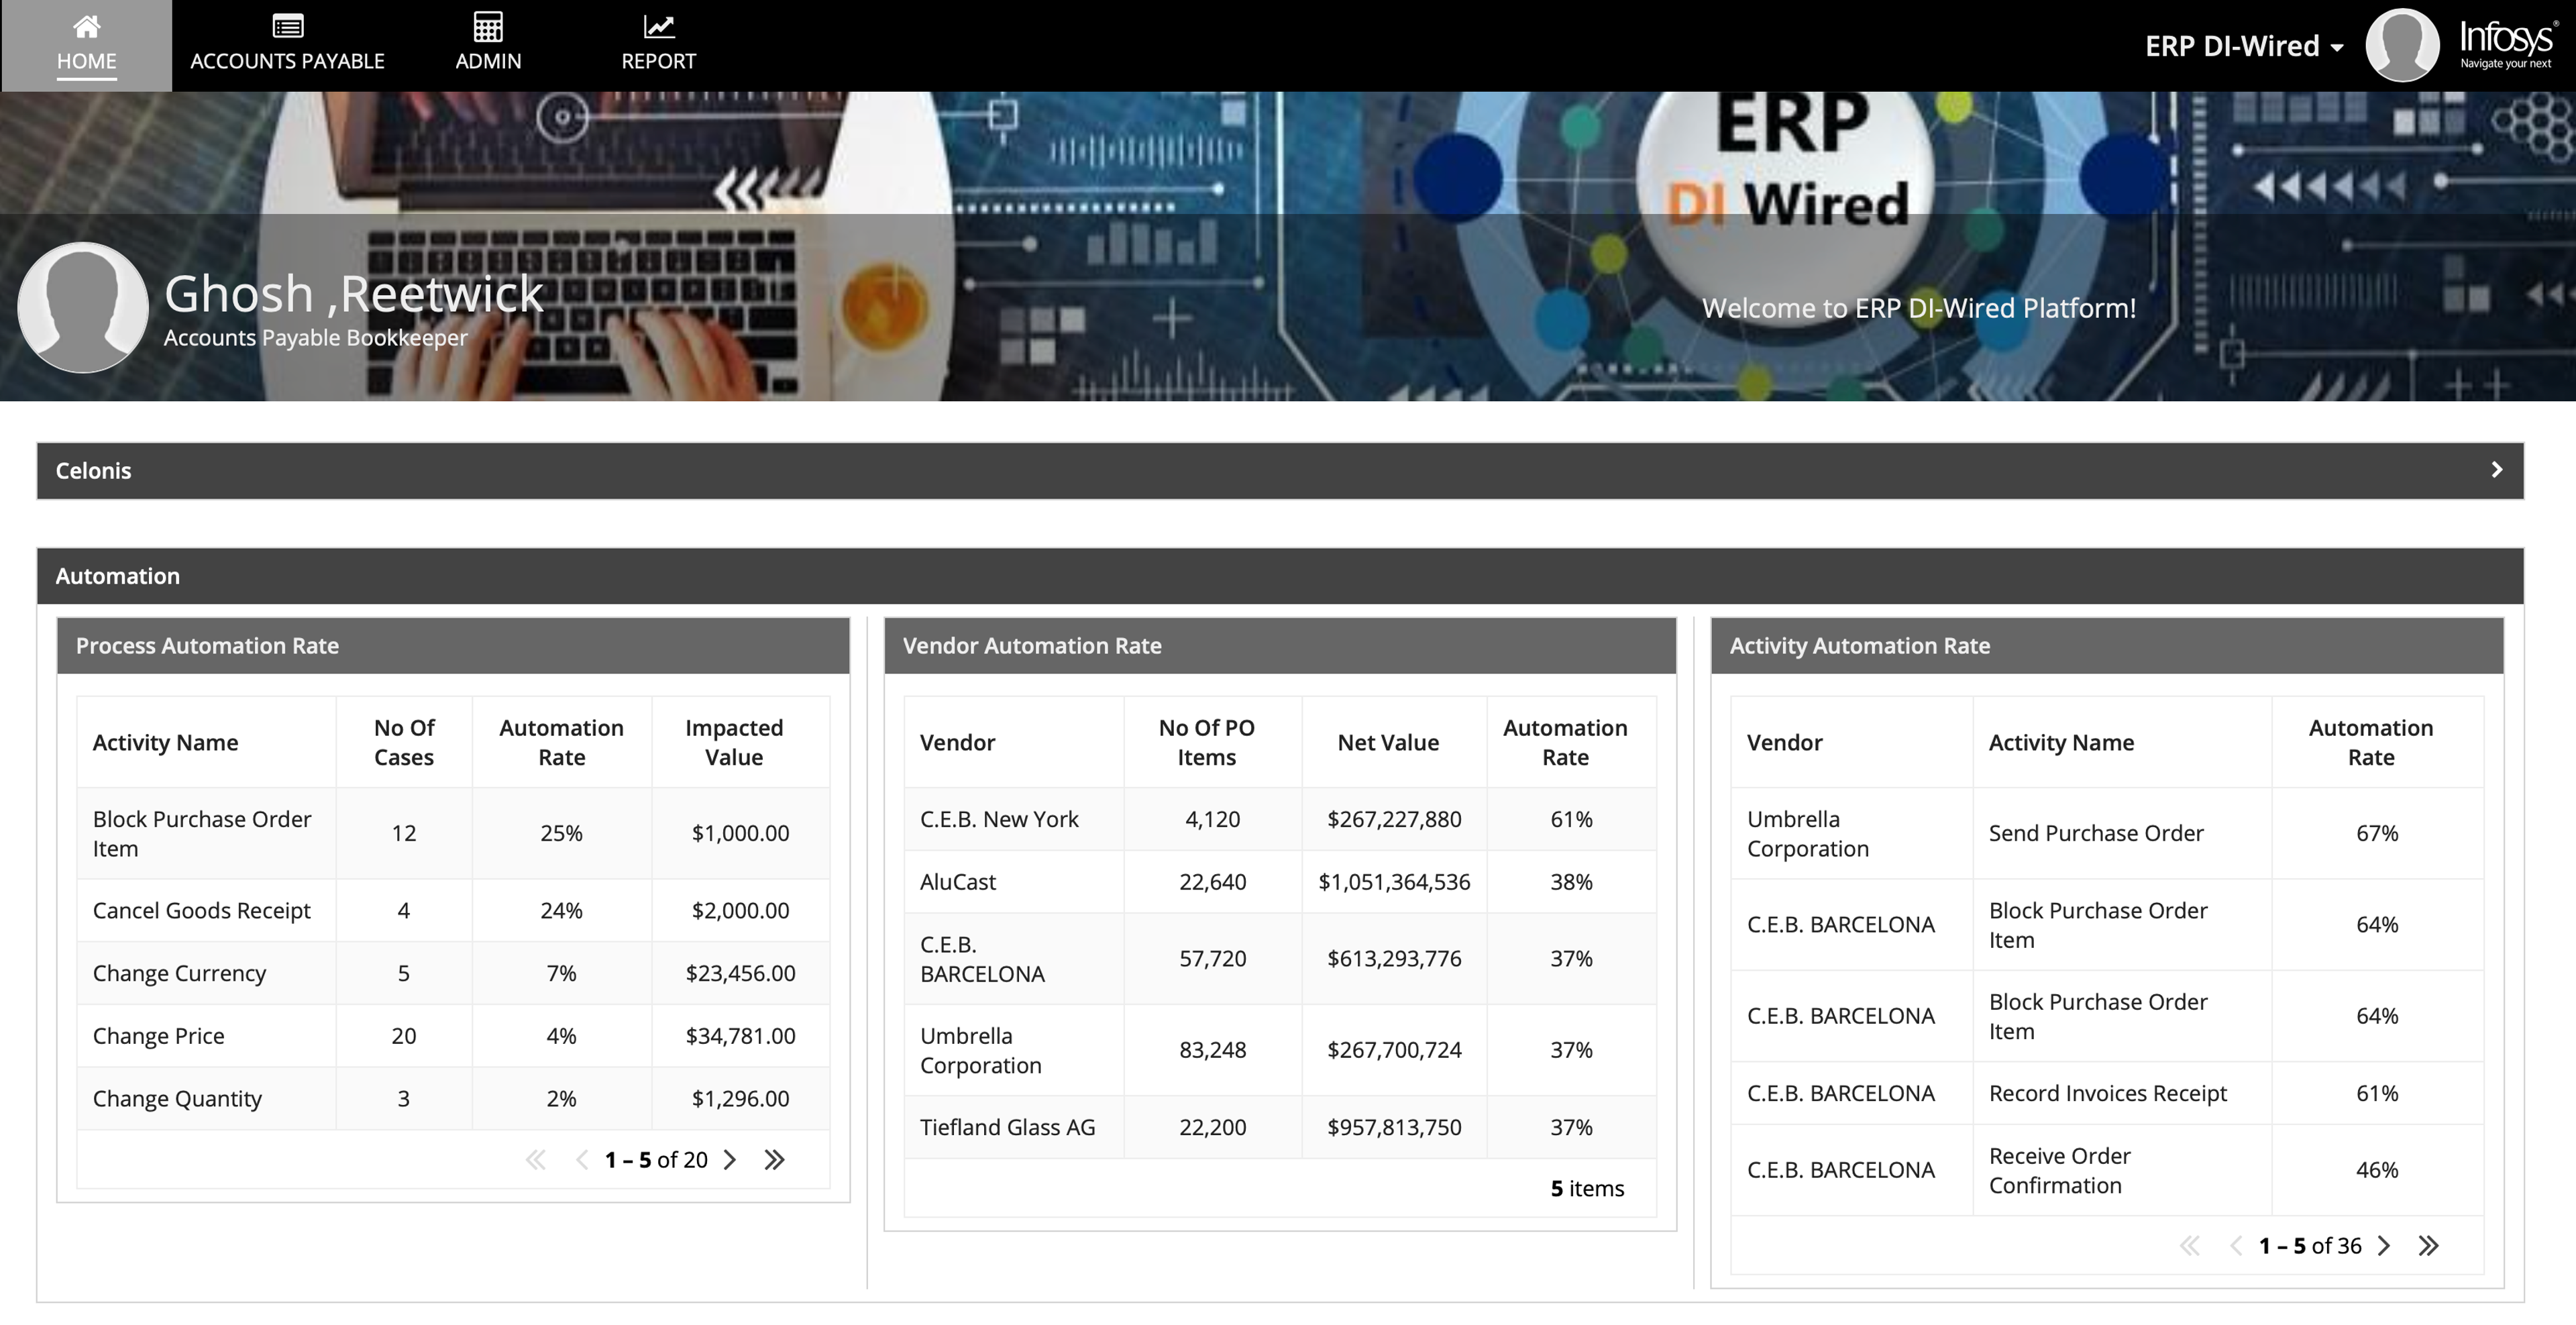2576x1325 pixels.
Task: Select the Change Price row
Action: coord(453,1036)
